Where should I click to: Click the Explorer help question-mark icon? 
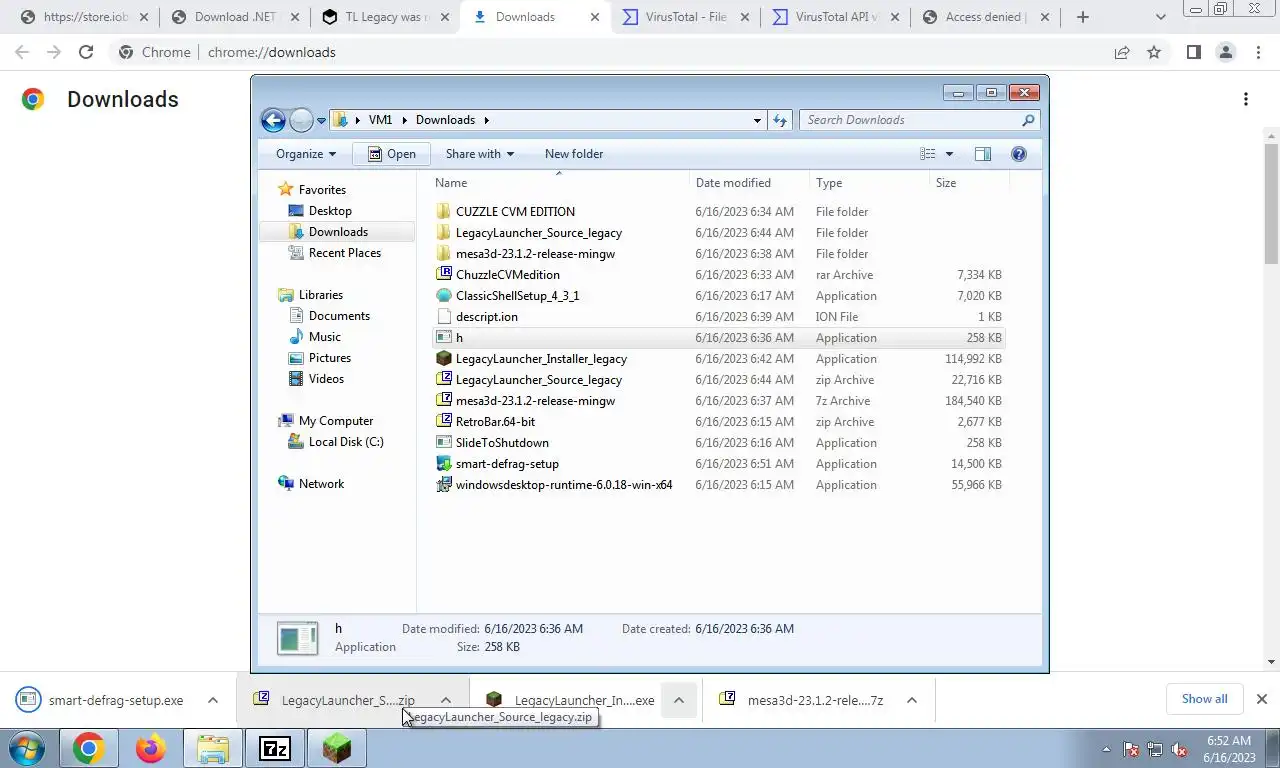(1019, 154)
